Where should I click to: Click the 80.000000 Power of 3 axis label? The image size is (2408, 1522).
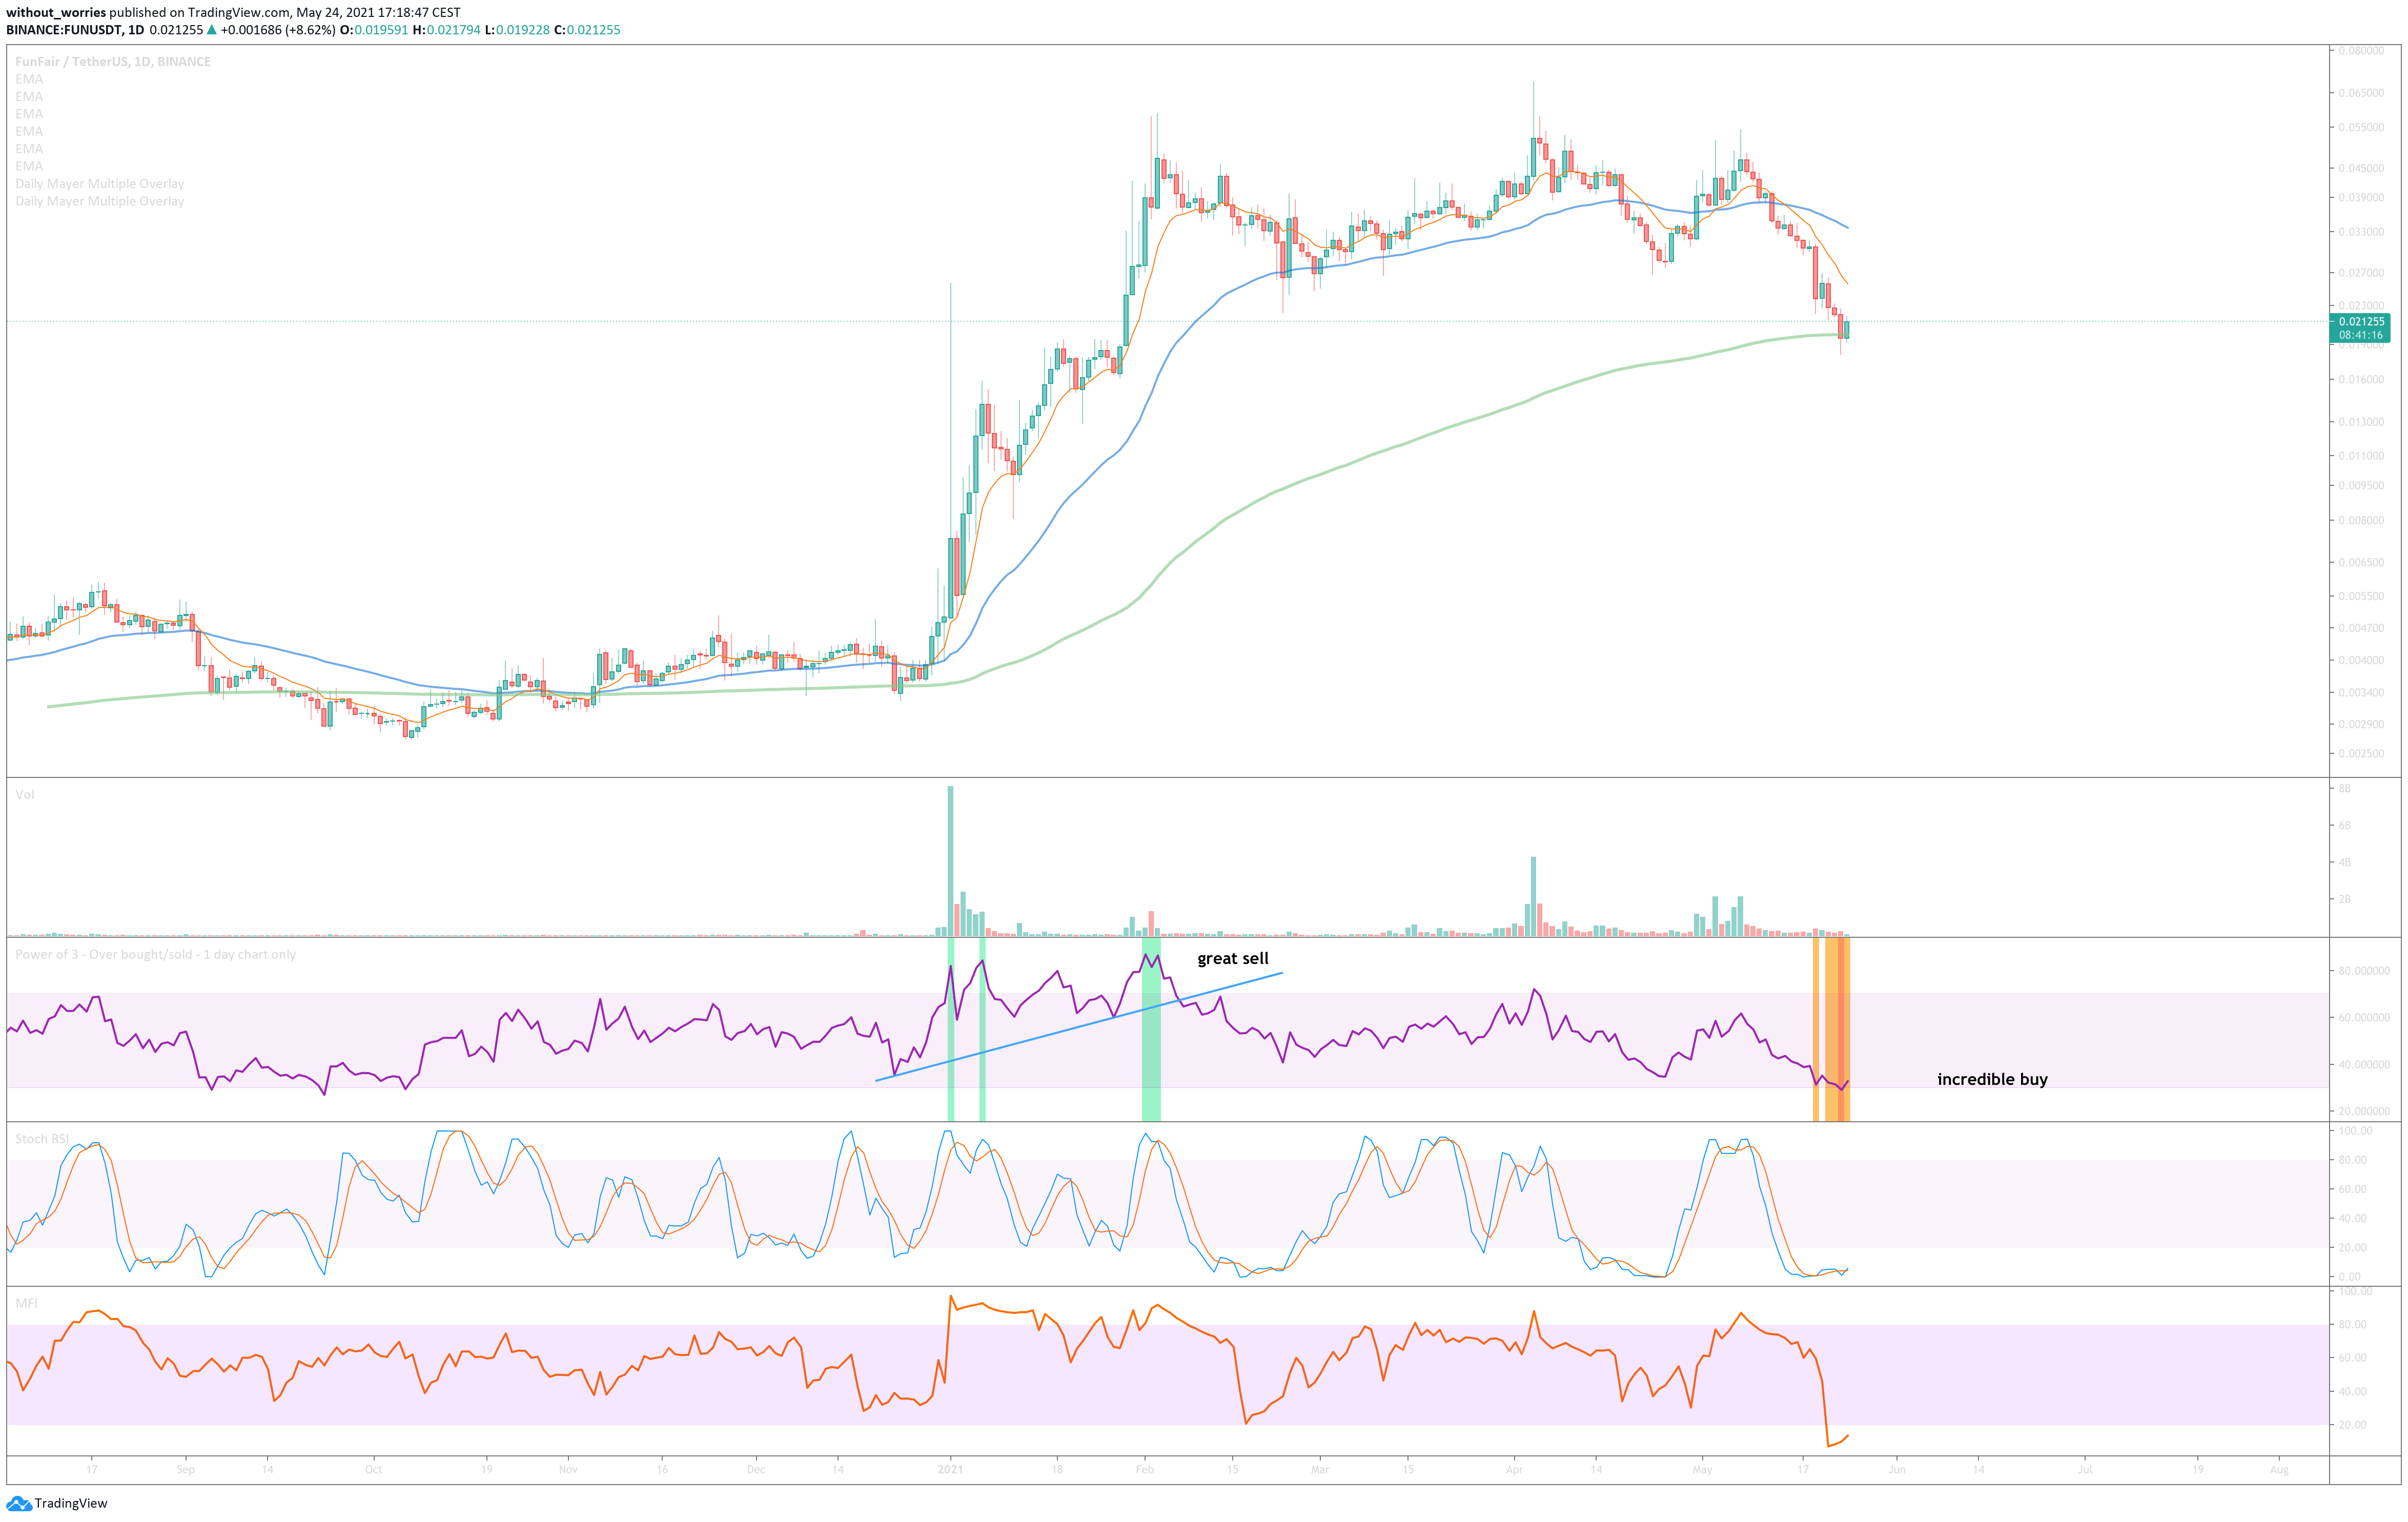pyautogui.click(x=2364, y=971)
